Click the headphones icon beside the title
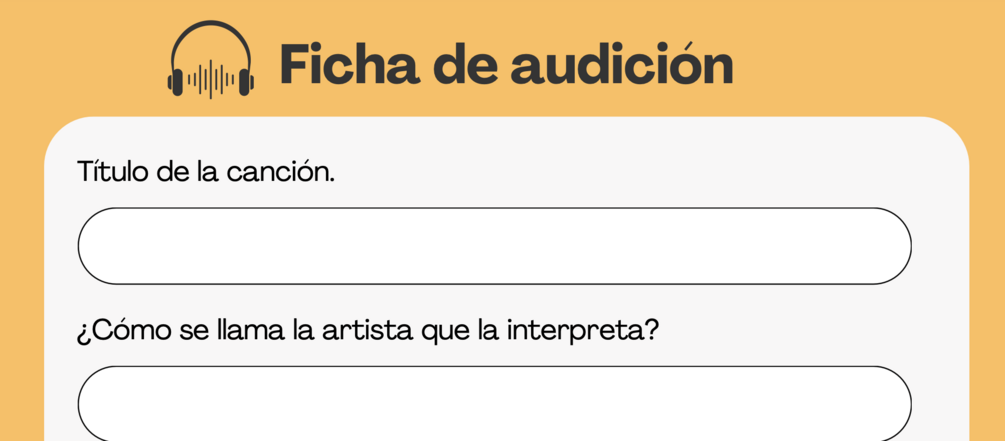1005x441 pixels. tap(211, 60)
